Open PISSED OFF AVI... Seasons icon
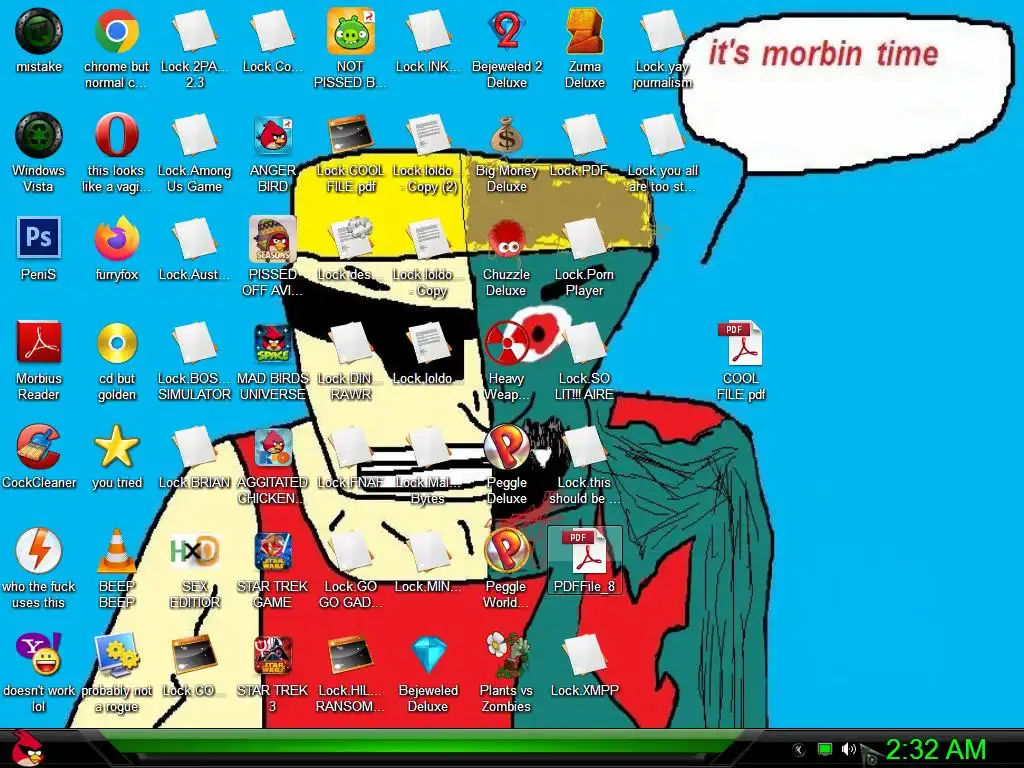This screenshot has width=1024, height=768. [x=273, y=239]
